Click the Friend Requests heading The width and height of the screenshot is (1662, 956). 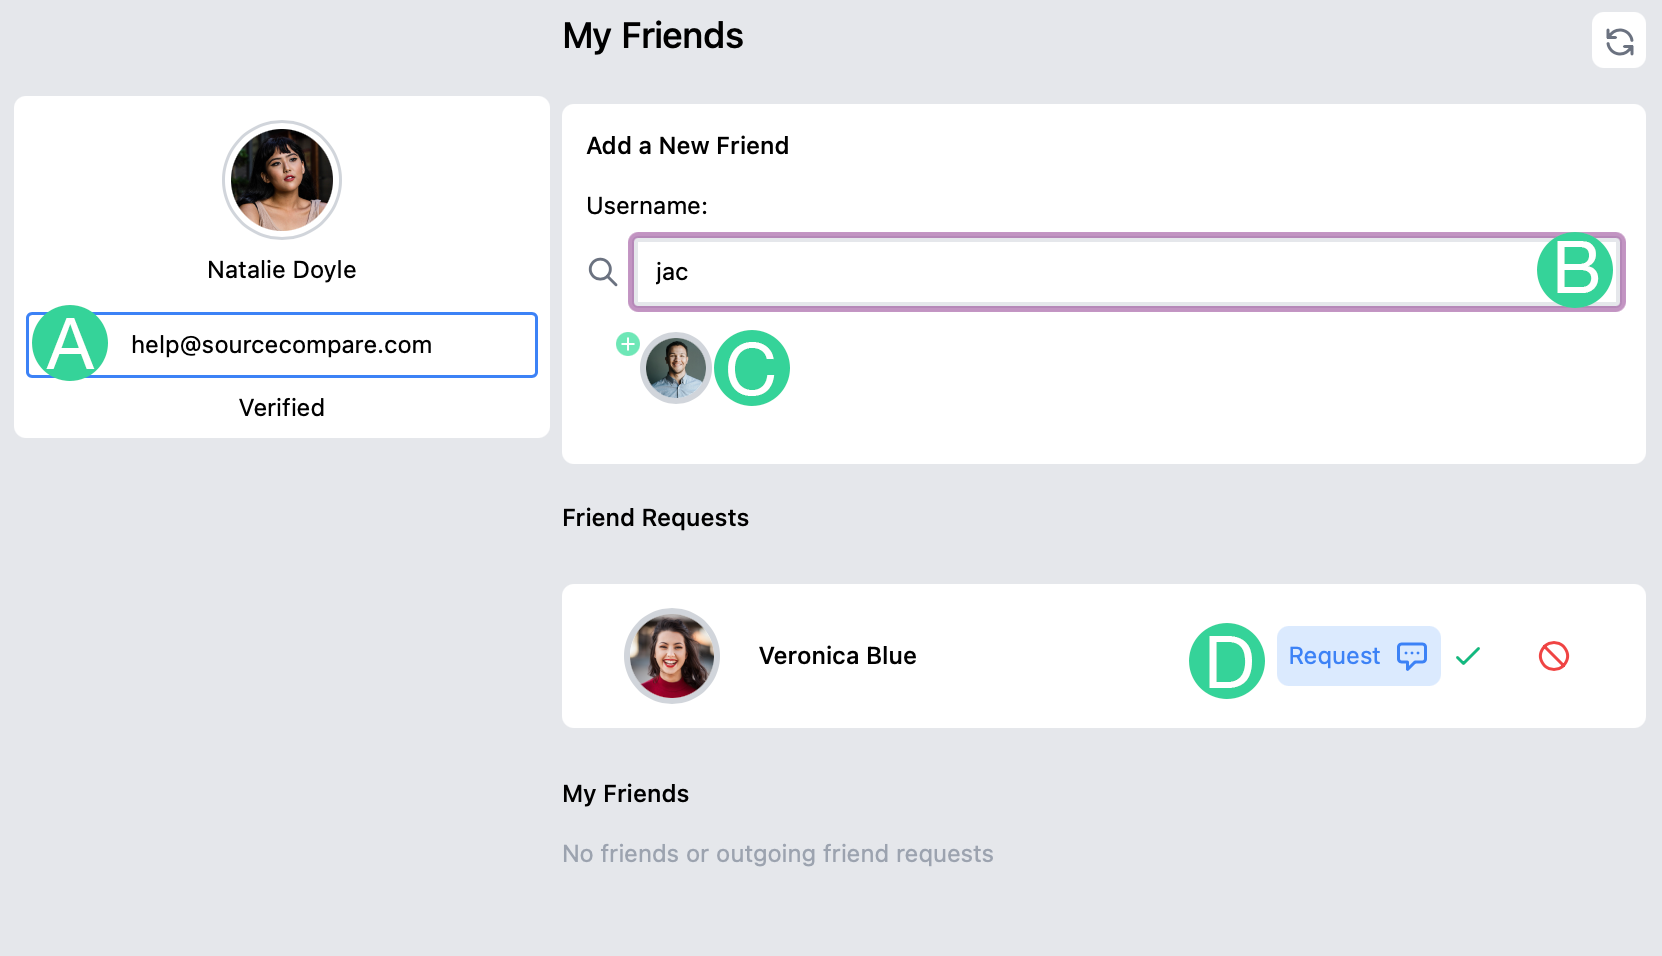coord(655,518)
